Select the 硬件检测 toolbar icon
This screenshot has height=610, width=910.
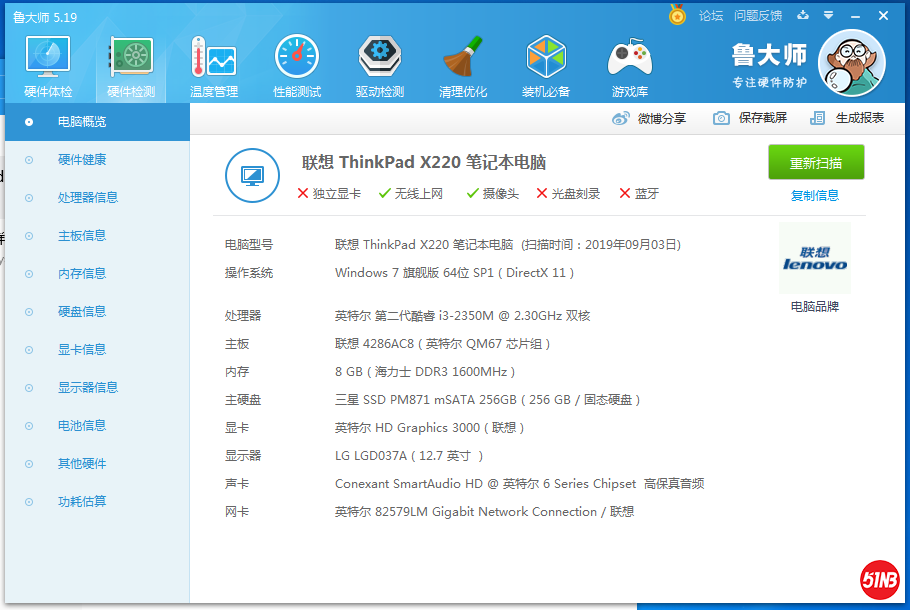click(x=131, y=63)
